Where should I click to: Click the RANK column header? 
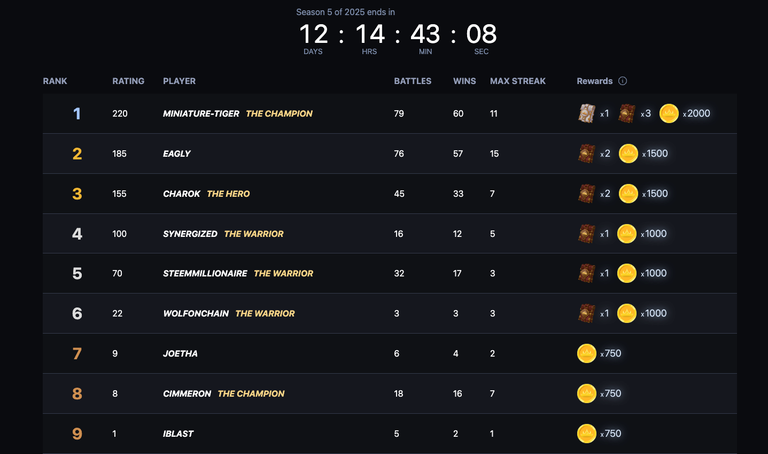pos(55,81)
